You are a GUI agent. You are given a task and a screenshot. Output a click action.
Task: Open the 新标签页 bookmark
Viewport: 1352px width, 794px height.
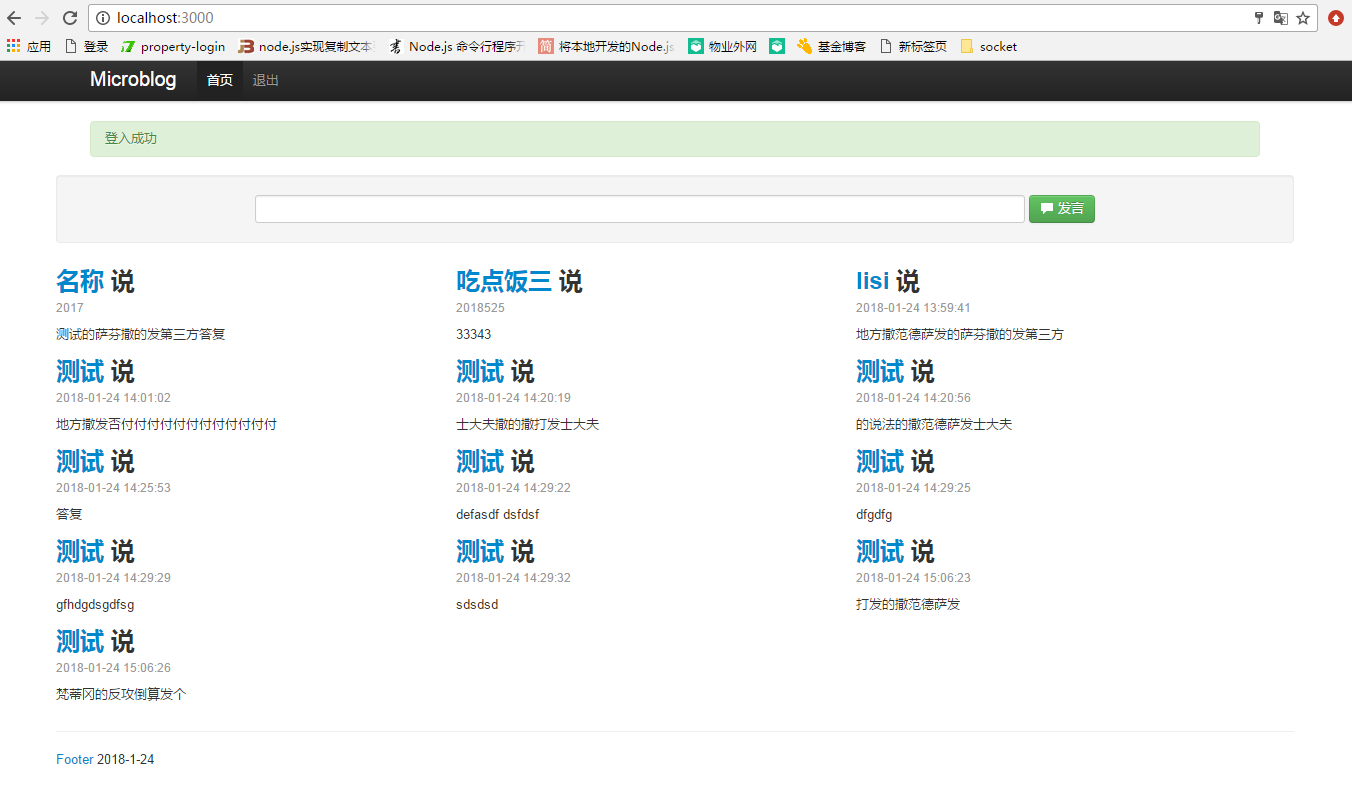[x=913, y=46]
